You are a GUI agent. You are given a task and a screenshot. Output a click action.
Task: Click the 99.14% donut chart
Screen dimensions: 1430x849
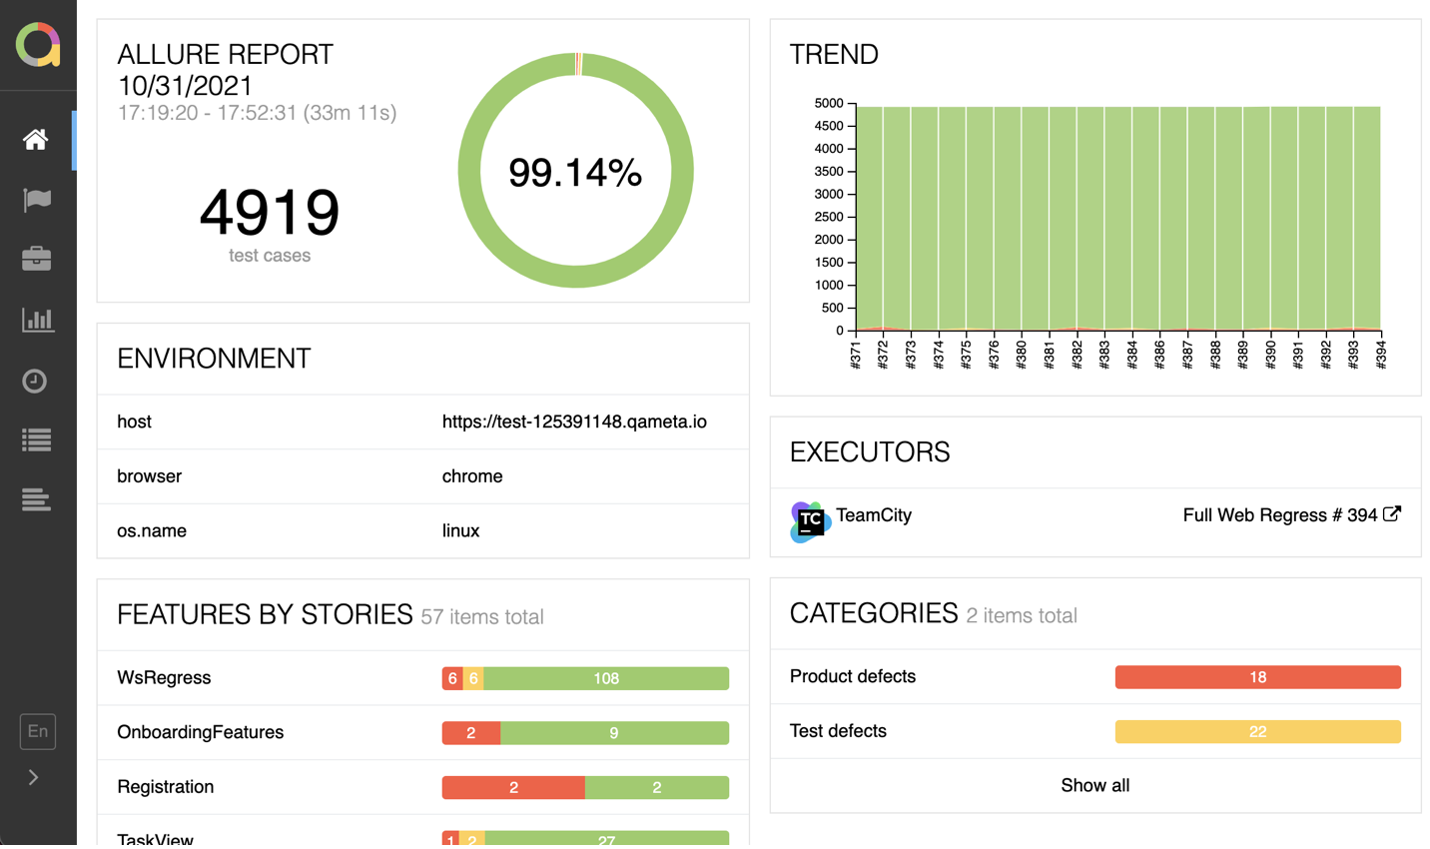(x=575, y=171)
